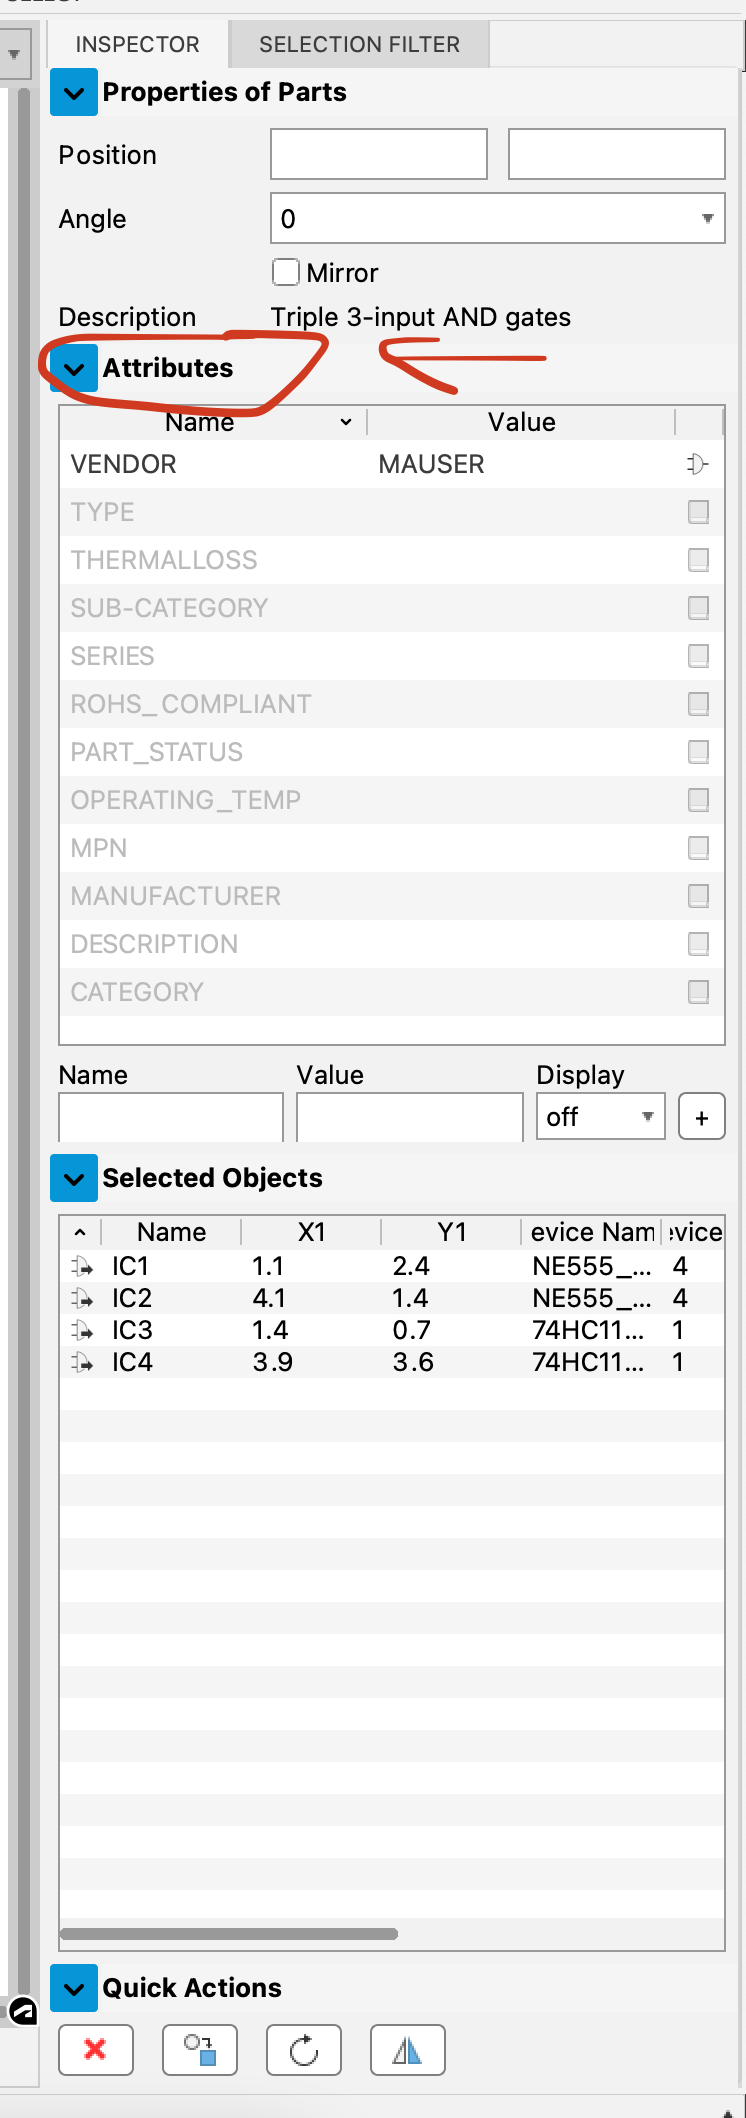Click the + button to add an attribute
746x2118 pixels.
click(701, 1116)
